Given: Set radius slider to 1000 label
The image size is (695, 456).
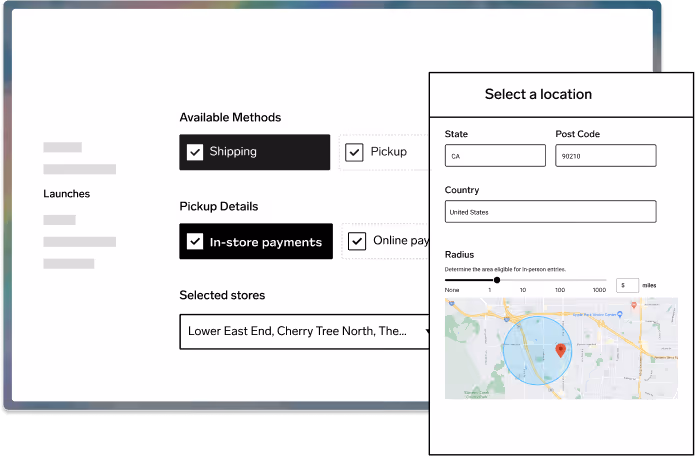Looking at the screenshot, I should 599,290.
